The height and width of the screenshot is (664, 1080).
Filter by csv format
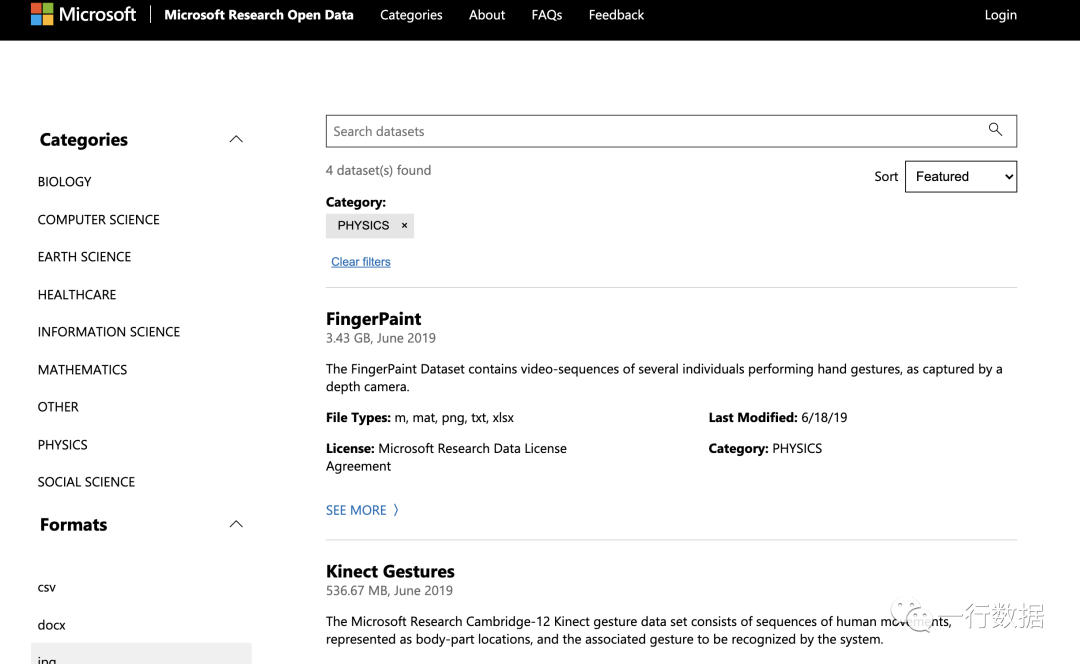point(47,588)
